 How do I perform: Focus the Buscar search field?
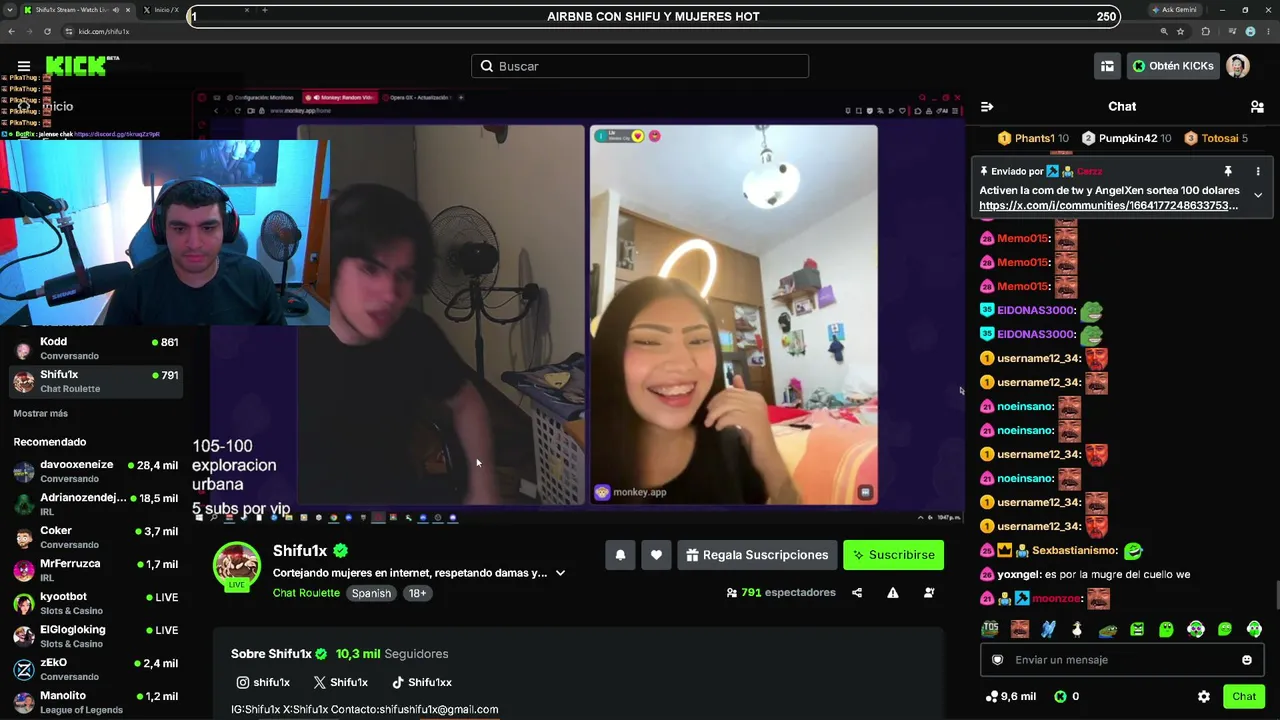[640, 66]
